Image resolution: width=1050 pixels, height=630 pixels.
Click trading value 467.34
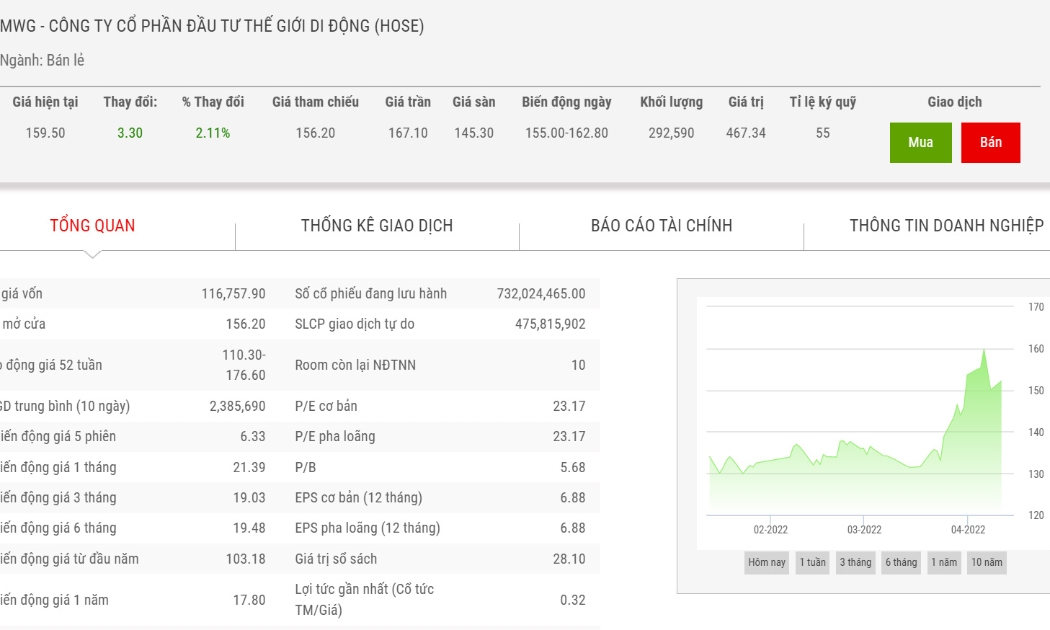click(746, 133)
